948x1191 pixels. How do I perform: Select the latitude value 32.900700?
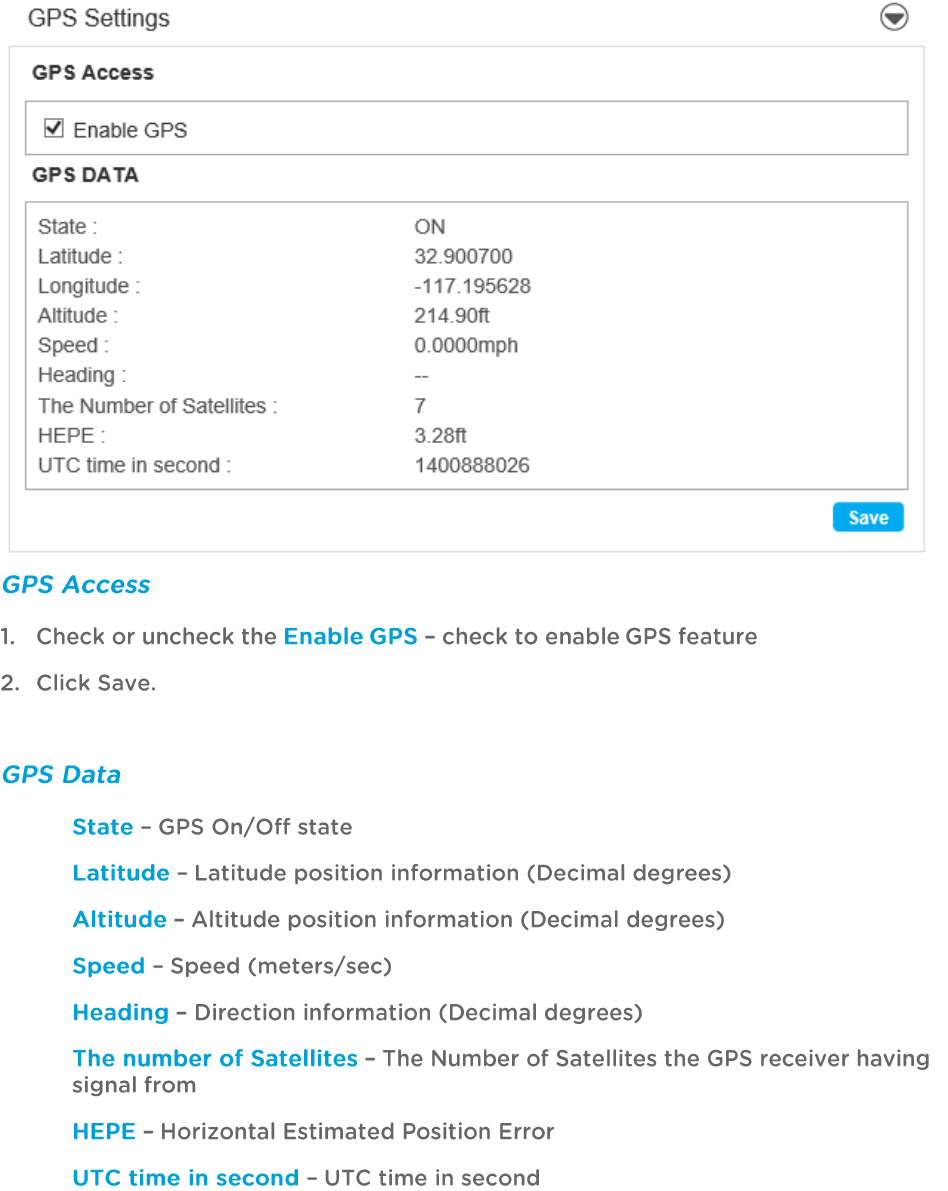point(463,256)
